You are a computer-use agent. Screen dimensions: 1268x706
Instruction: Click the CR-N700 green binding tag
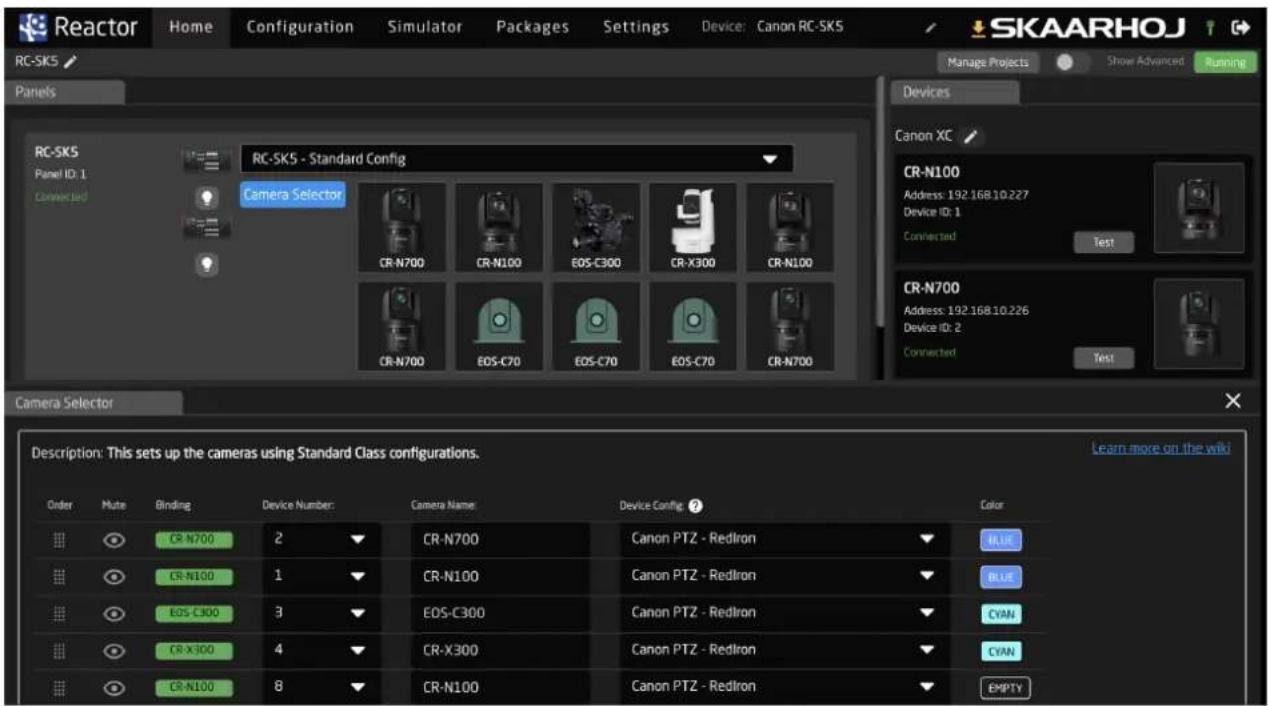tap(193, 540)
